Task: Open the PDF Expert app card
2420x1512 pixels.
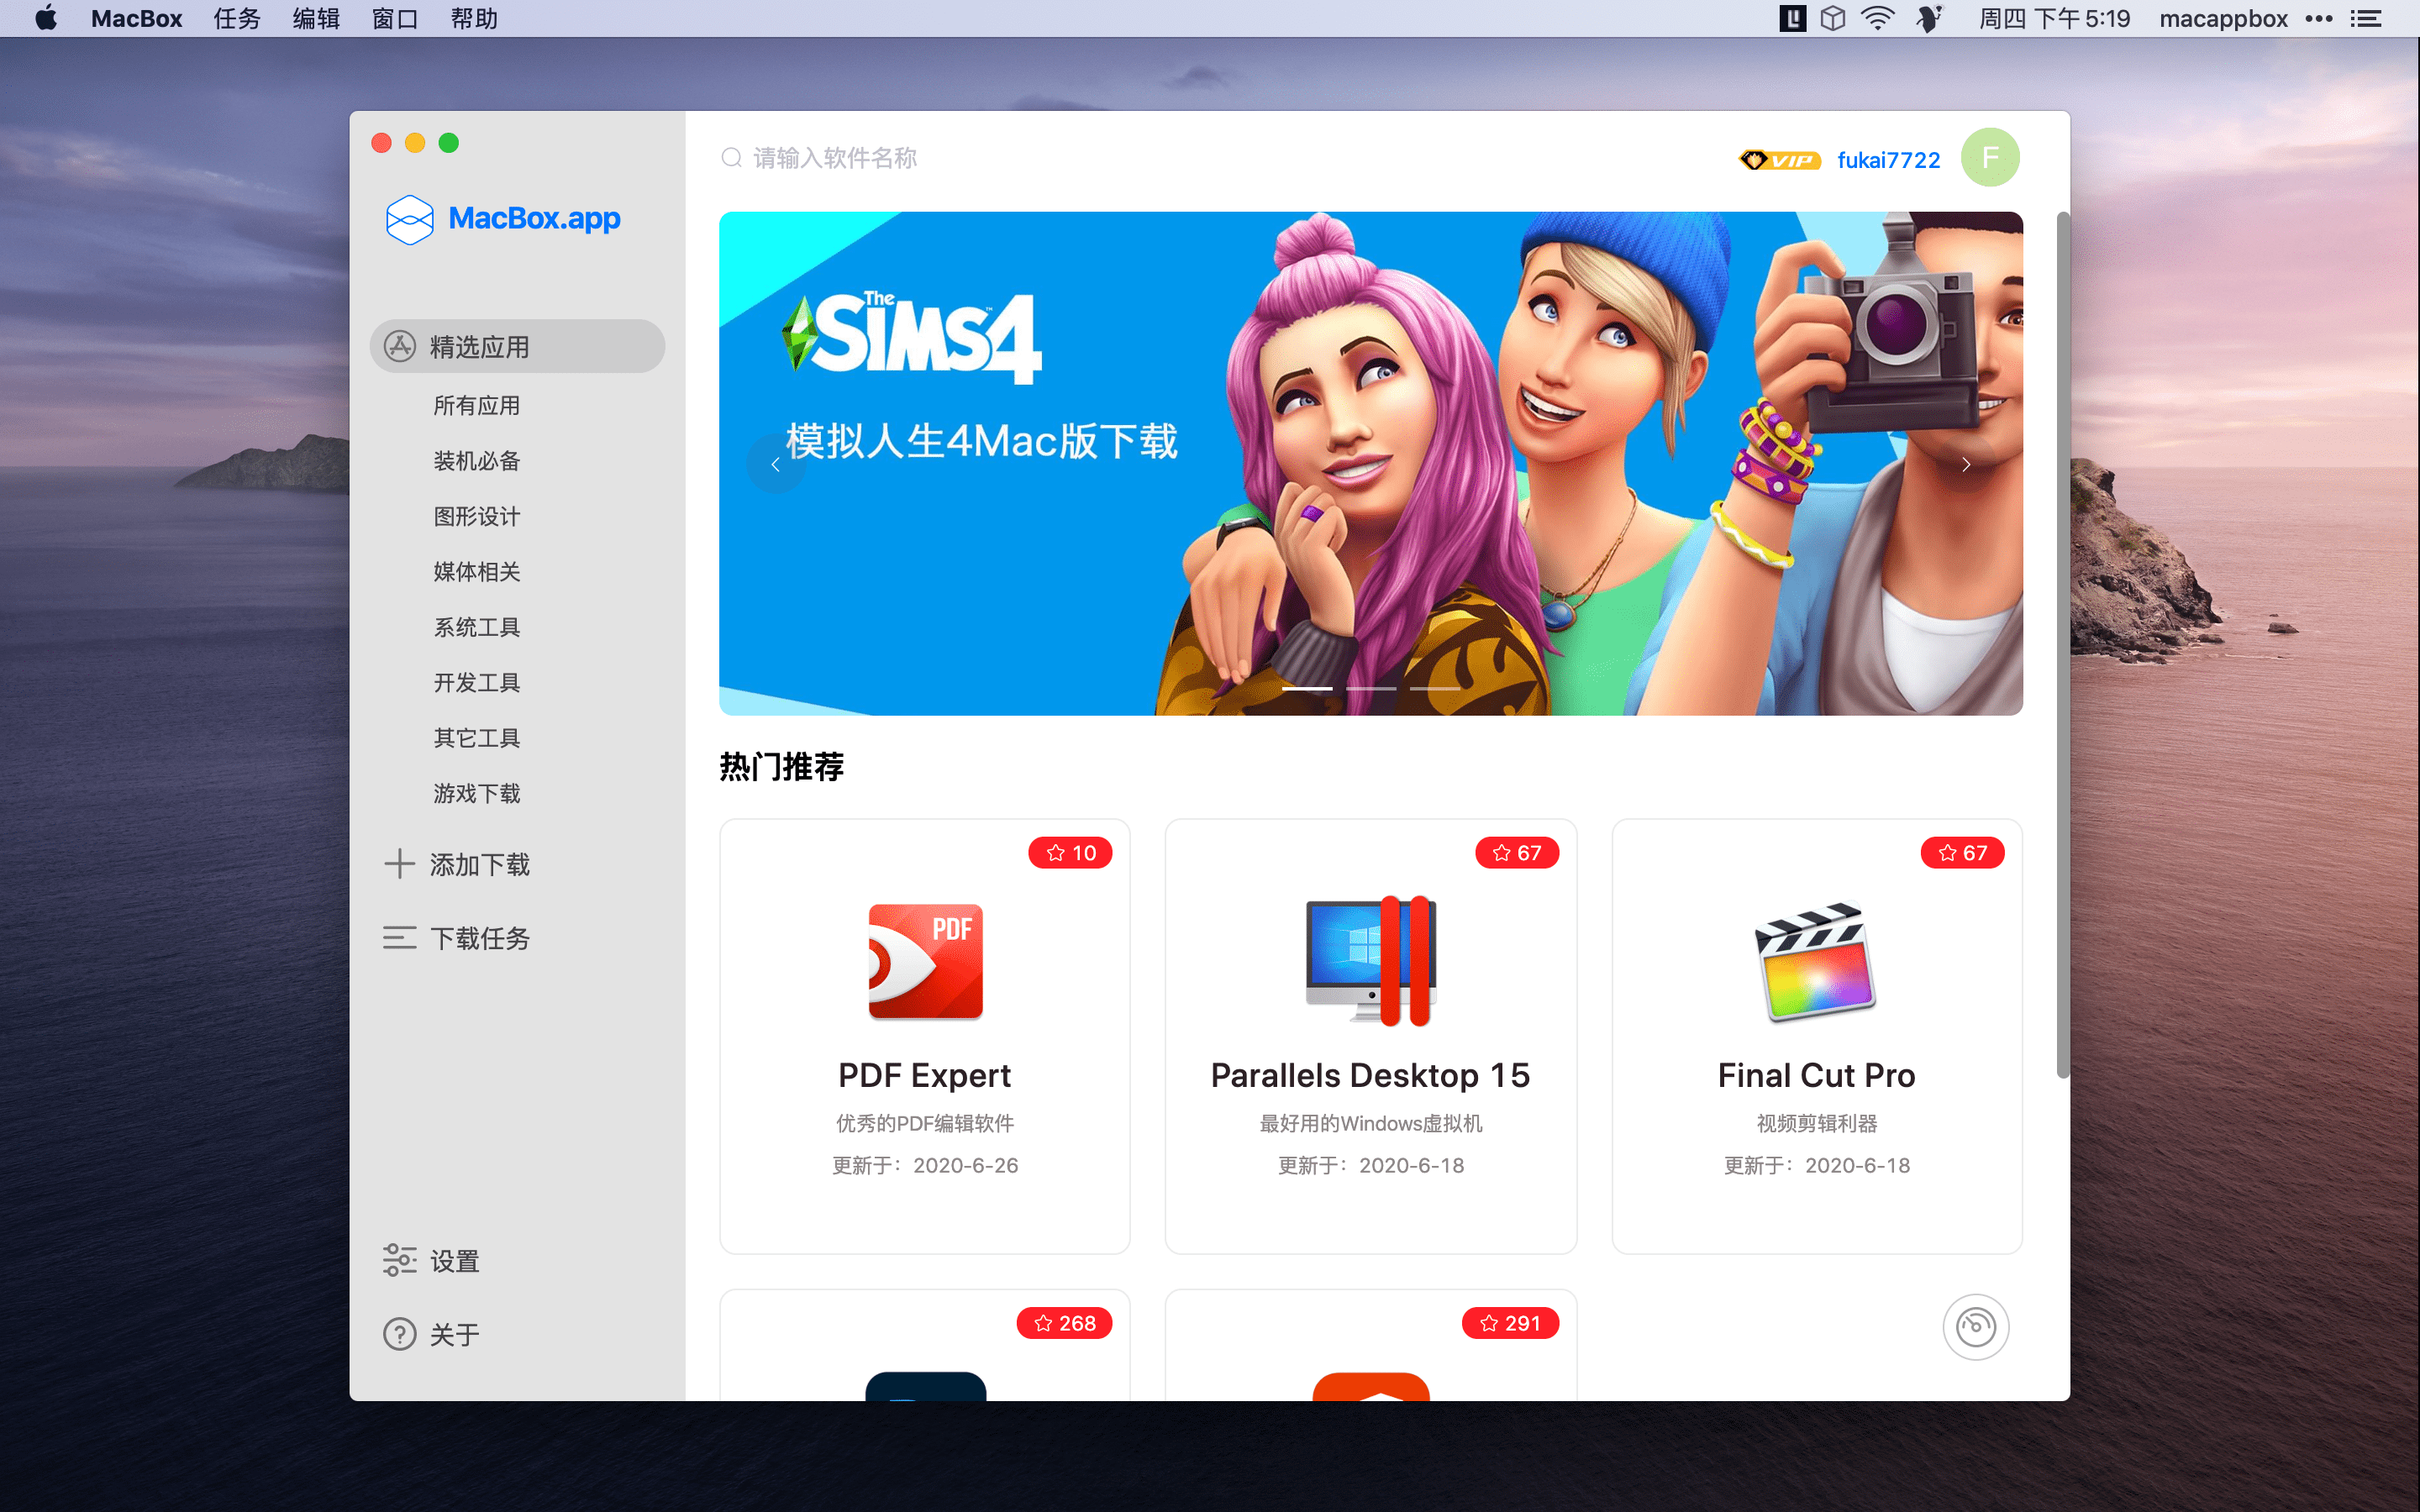Action: click(x=924, y=1035)
